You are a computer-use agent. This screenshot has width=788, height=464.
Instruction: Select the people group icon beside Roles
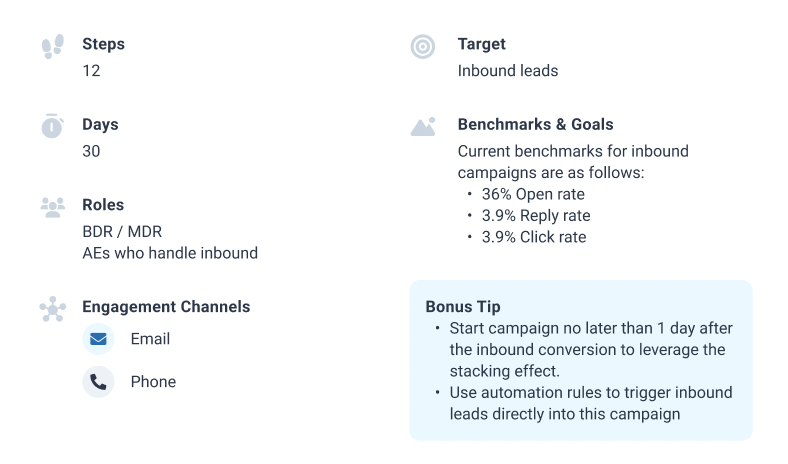click(53, 207)
